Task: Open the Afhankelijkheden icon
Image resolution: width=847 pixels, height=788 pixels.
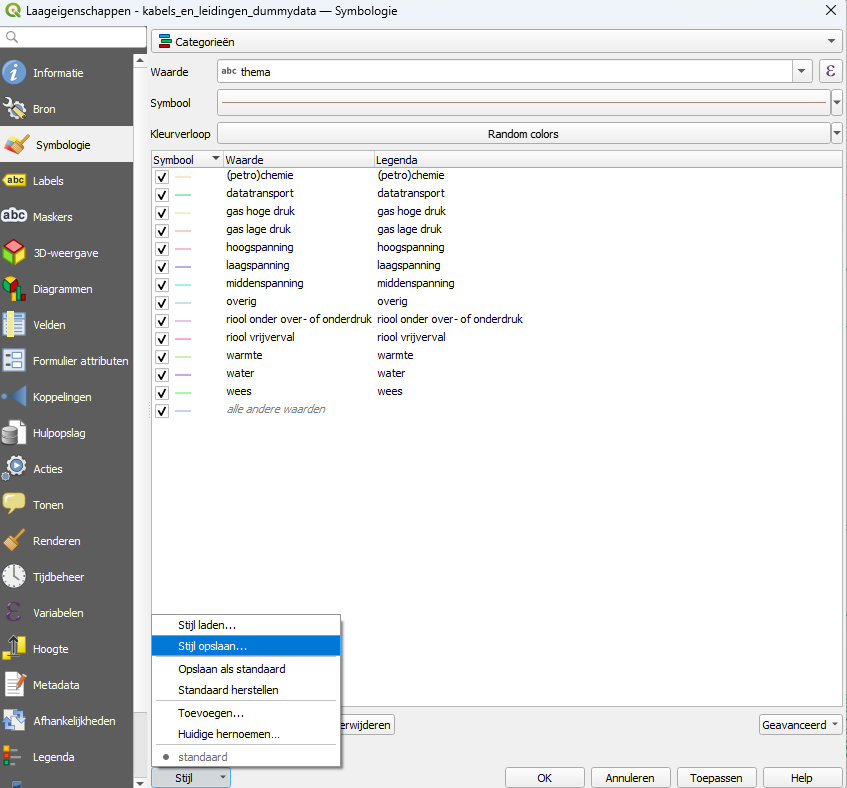Action: pyautogui.click(x=14, y=720)
